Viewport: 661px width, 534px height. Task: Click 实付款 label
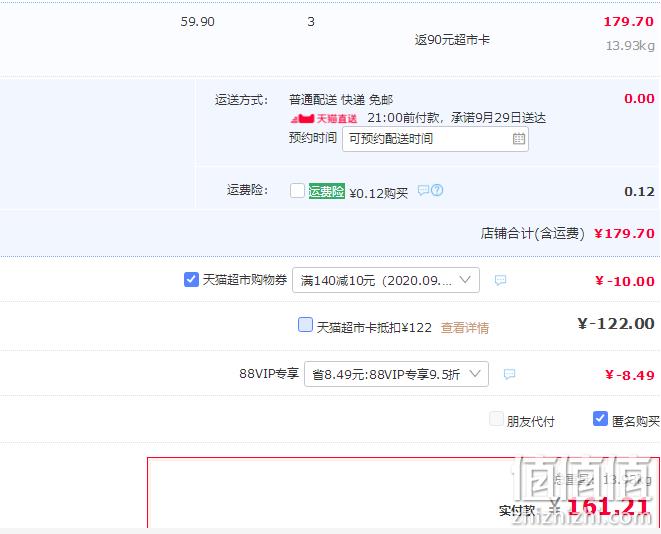pyautogui.click(x=517, y=511)
